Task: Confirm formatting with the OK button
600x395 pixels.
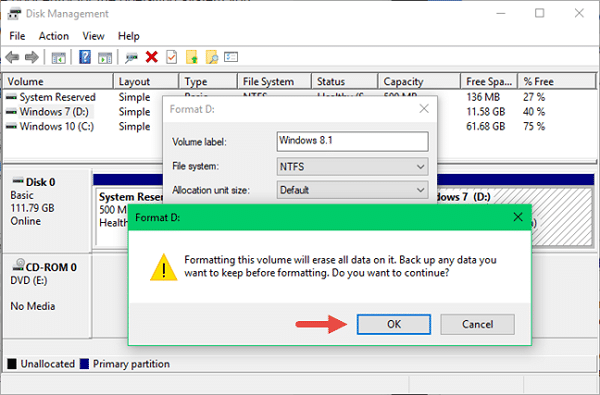Action: pyautogui.click(x=394, y=324)
